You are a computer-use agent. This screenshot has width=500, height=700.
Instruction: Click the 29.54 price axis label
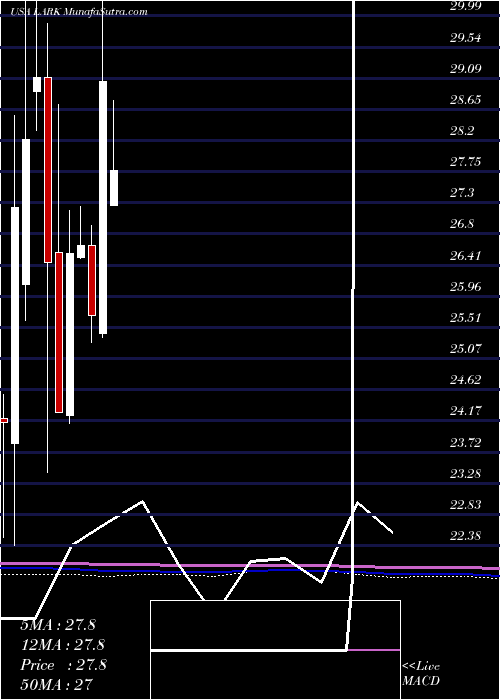point(465,37)
